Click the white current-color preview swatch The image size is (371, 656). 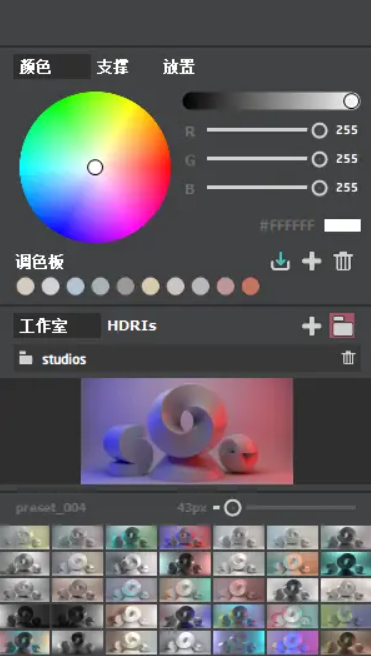(x=343, y=226)
